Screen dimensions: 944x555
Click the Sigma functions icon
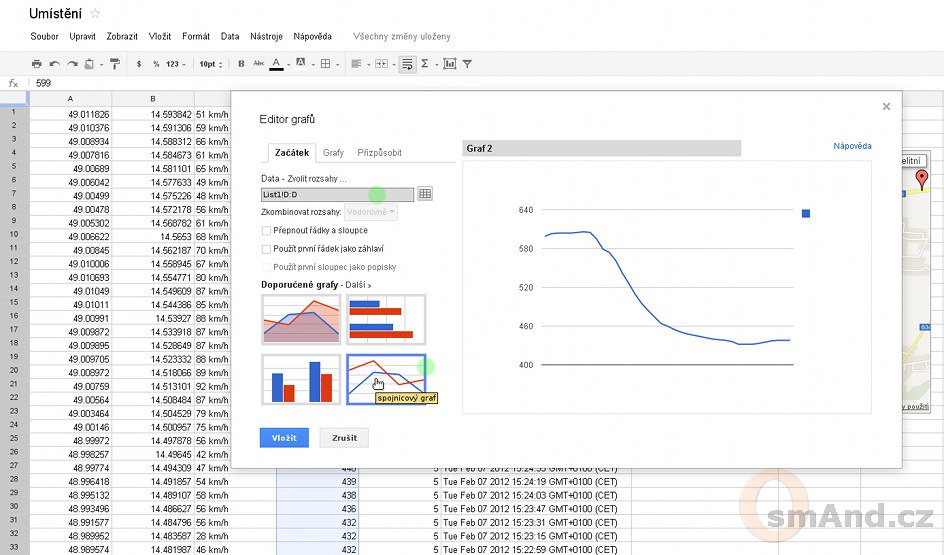coord(424,64)
